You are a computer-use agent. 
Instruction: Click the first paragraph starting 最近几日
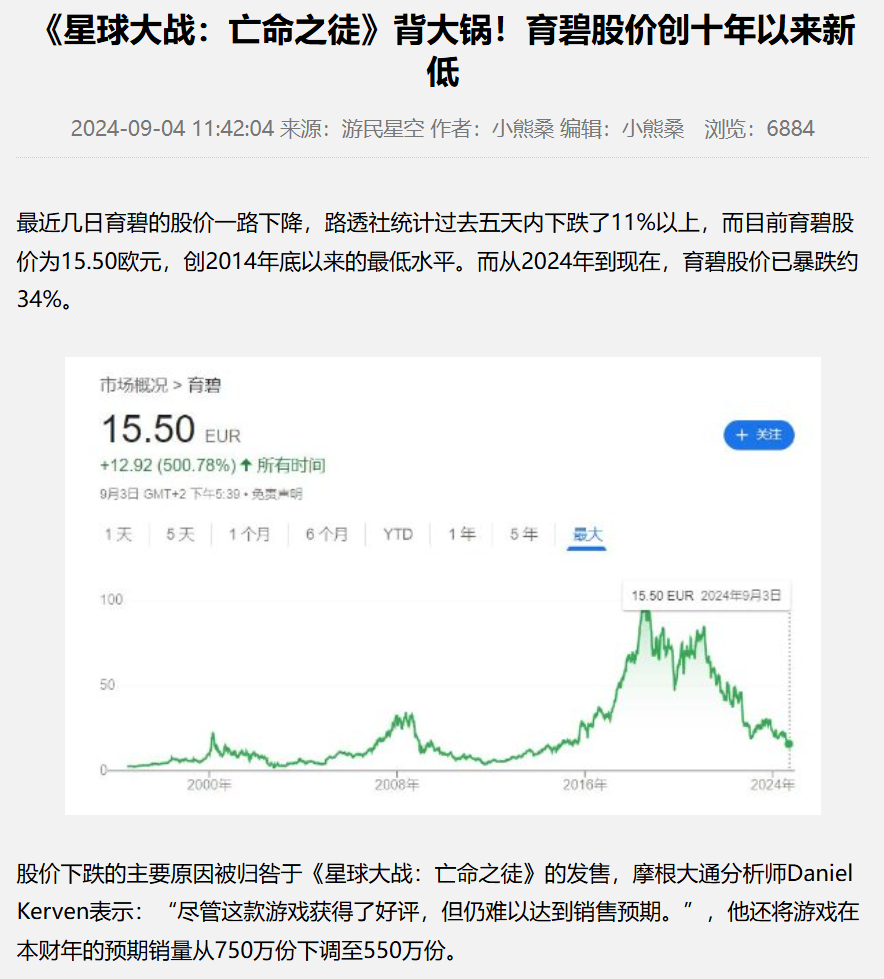click(x=437, y=261)
